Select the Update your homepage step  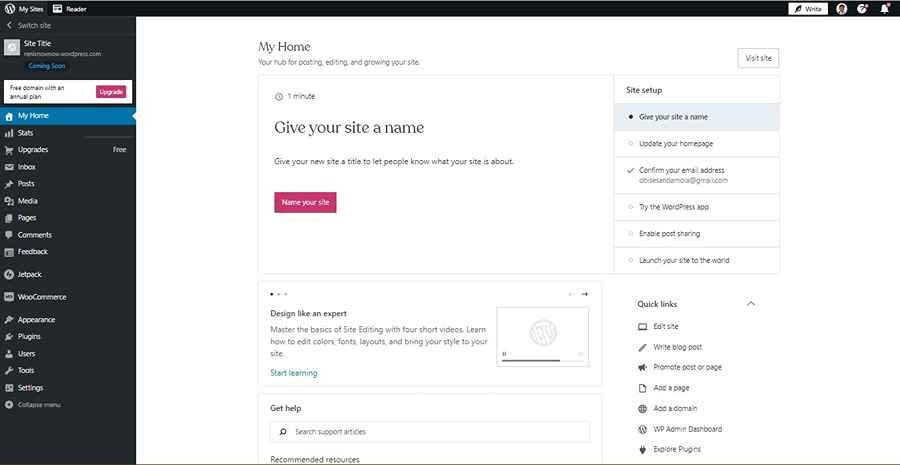pos(697,144)
